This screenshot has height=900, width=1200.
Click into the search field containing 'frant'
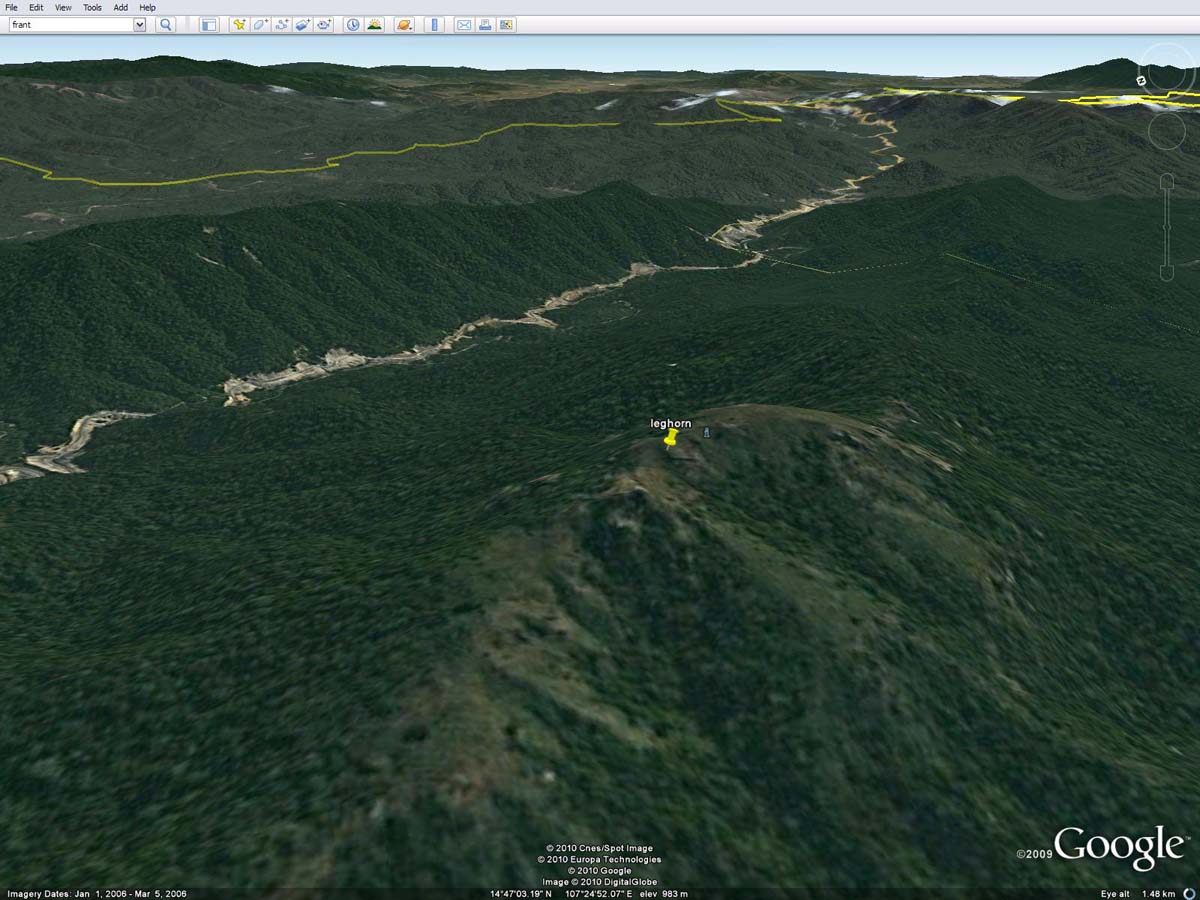click(x=70, y=24)
